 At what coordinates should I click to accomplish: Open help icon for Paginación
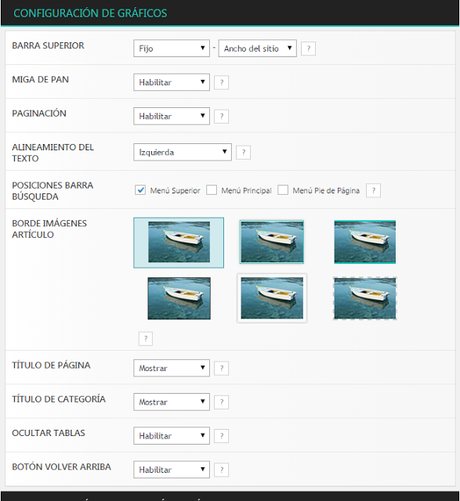click(221, 116)
